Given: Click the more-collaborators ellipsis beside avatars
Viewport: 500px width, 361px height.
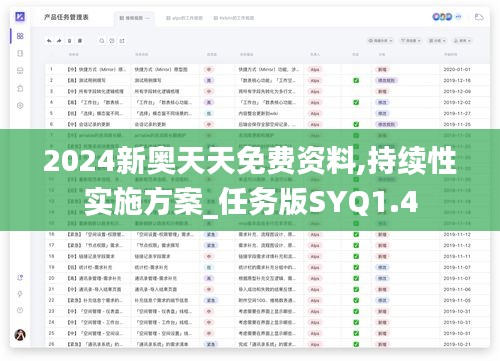Looking at the screenshot, I should click(459, 16).
